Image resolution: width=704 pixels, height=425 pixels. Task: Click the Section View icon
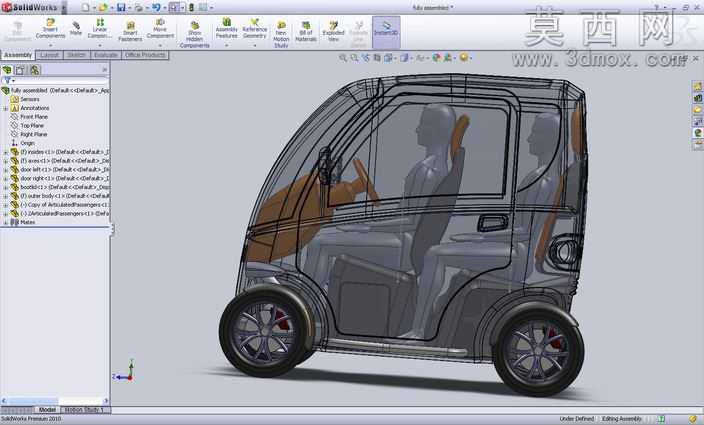tap(377, 58)
